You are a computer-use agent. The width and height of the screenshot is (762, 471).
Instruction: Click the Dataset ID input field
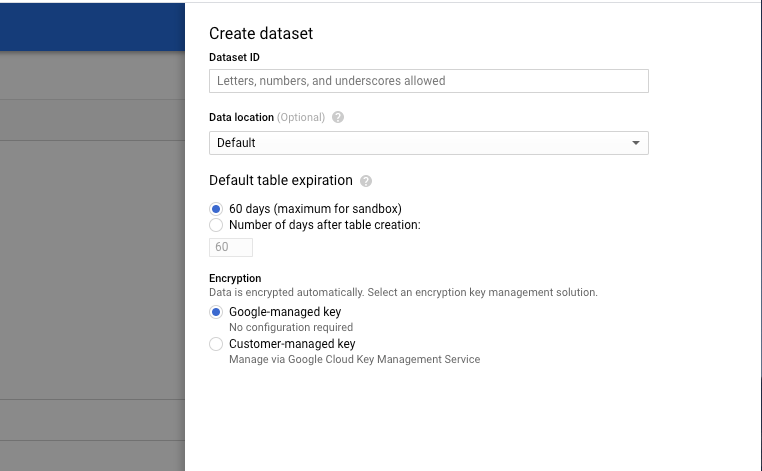429,81
